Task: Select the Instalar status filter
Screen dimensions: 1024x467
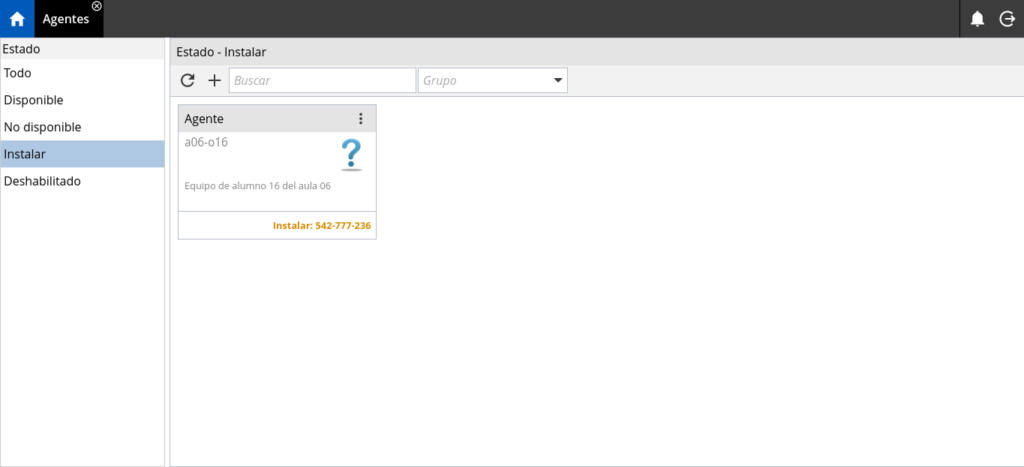Action: 82,154
